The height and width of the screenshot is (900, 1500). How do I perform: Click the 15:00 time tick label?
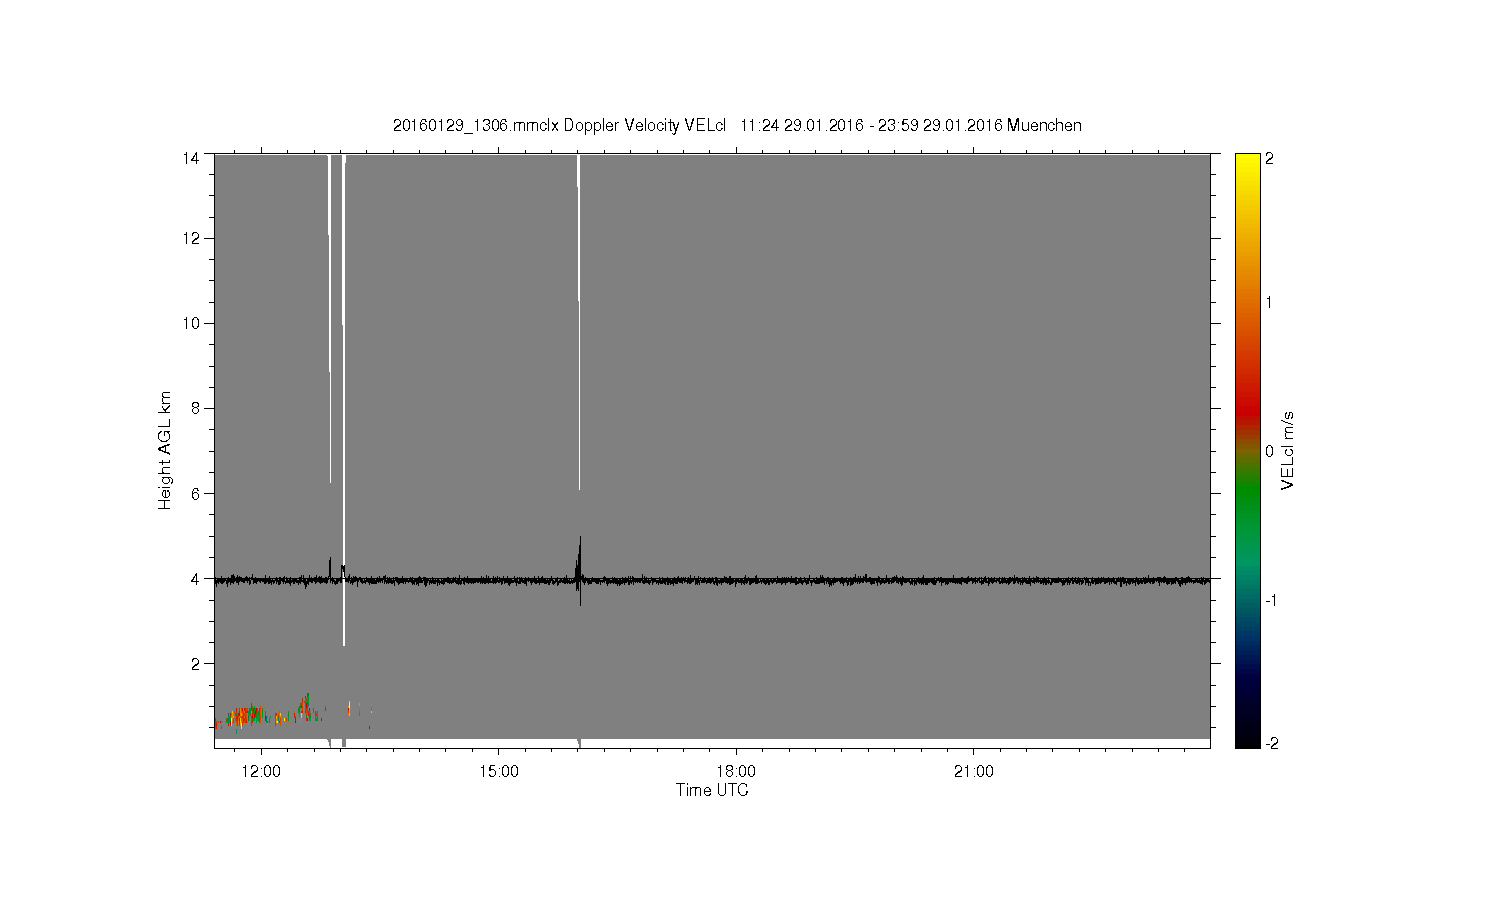click(x=498, y=772)
